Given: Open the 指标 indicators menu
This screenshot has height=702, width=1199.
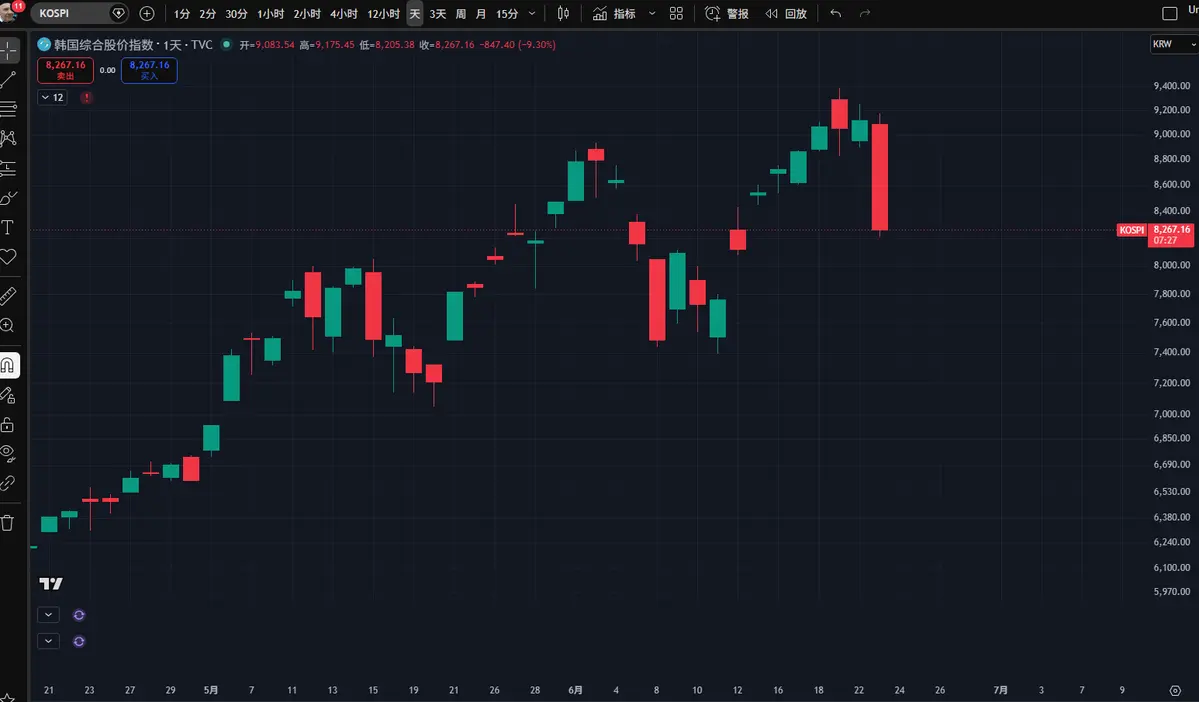Looking at the screenshot, I should click(615, 14).
